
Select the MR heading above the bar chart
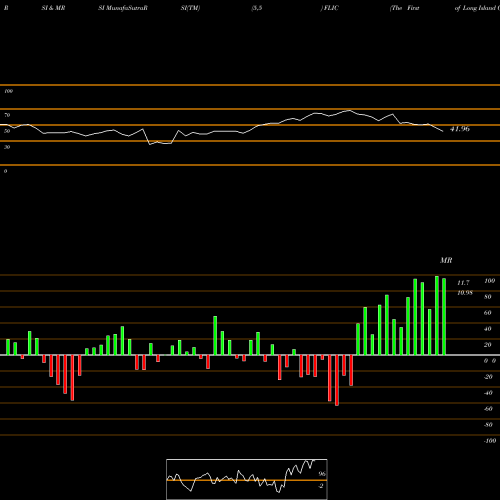click(446, 260)
